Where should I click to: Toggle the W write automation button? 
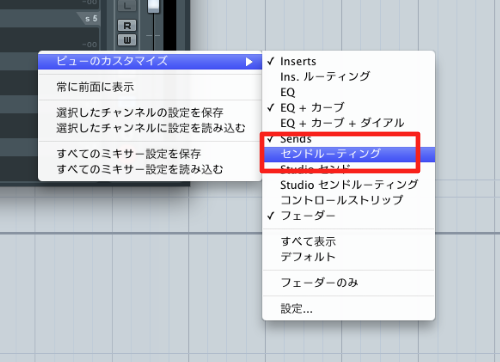[x=127, y=40]
